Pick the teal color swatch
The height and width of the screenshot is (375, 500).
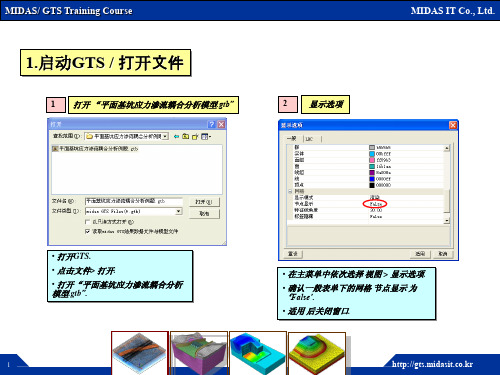372,166
